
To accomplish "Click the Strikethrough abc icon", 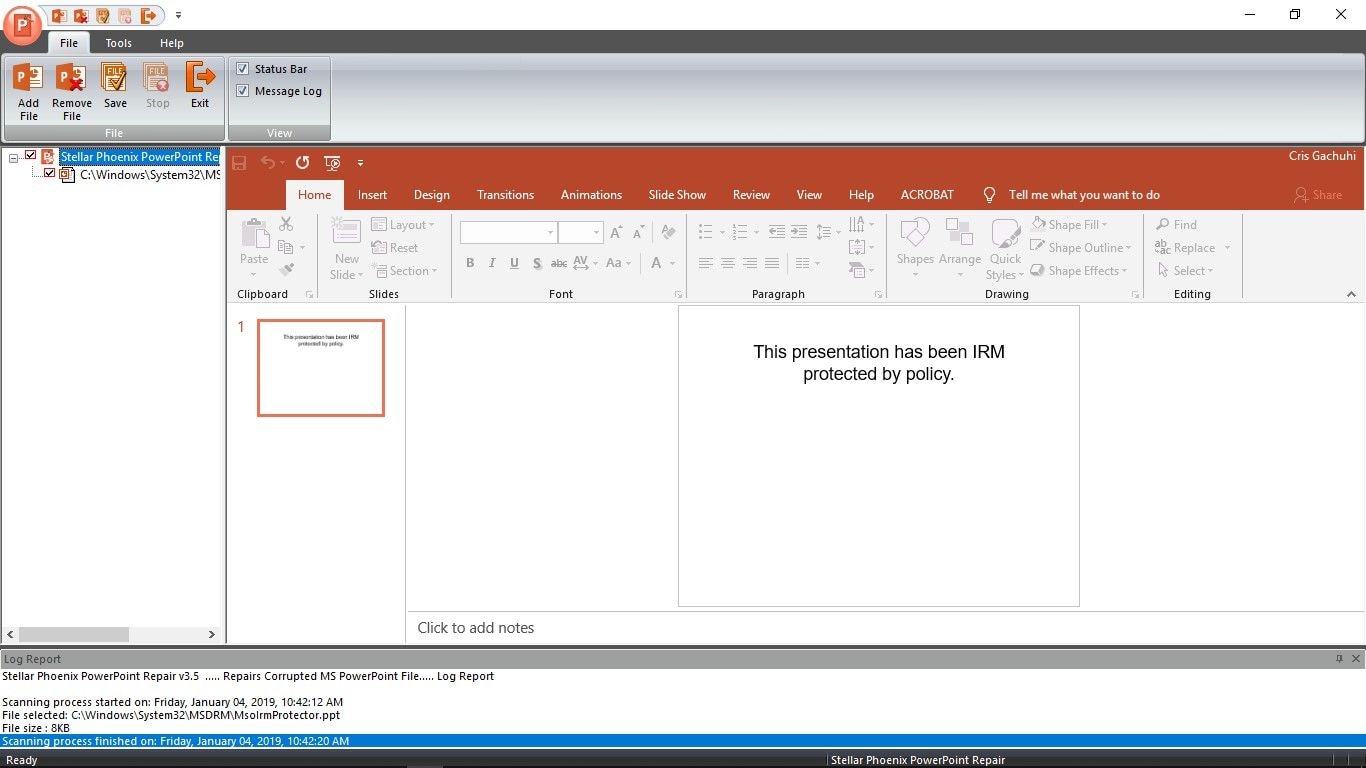I will pos(559,263).
